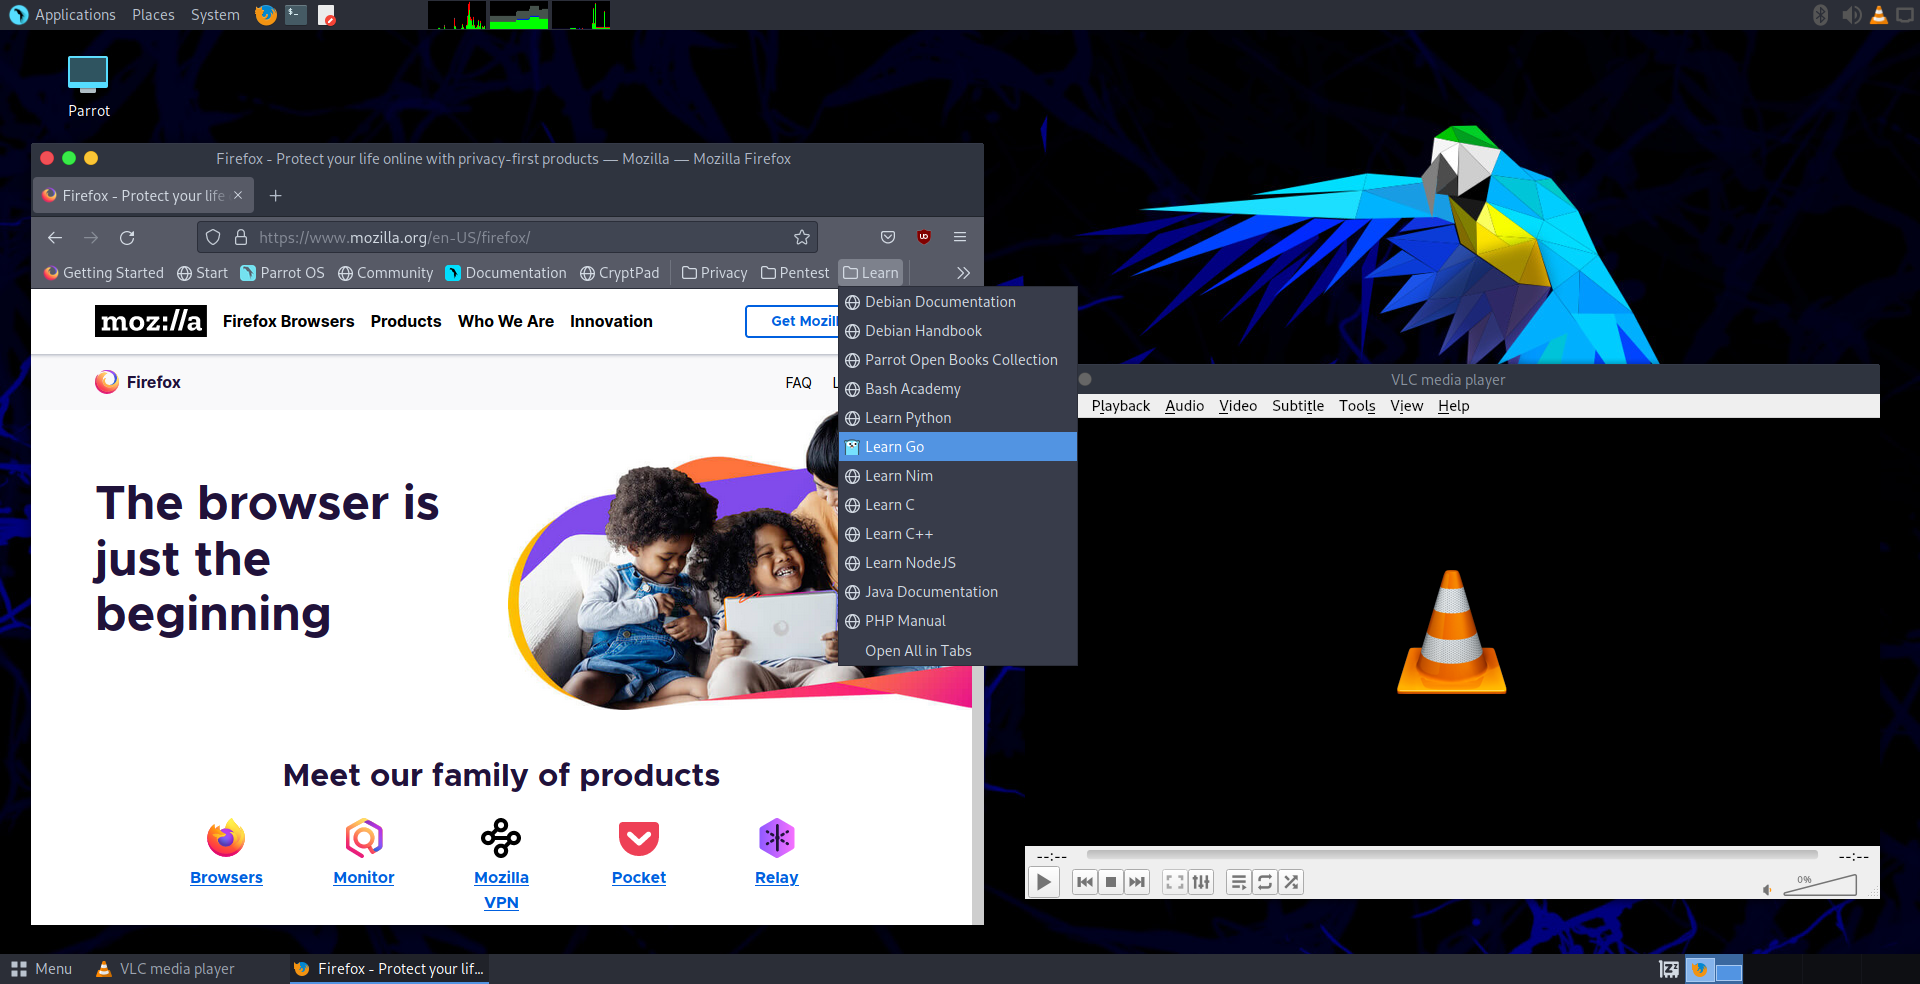Enable random playback in VLC
Image resolution: width=1920 pixels, height=984 pixels.
(x=1291, y=882)
